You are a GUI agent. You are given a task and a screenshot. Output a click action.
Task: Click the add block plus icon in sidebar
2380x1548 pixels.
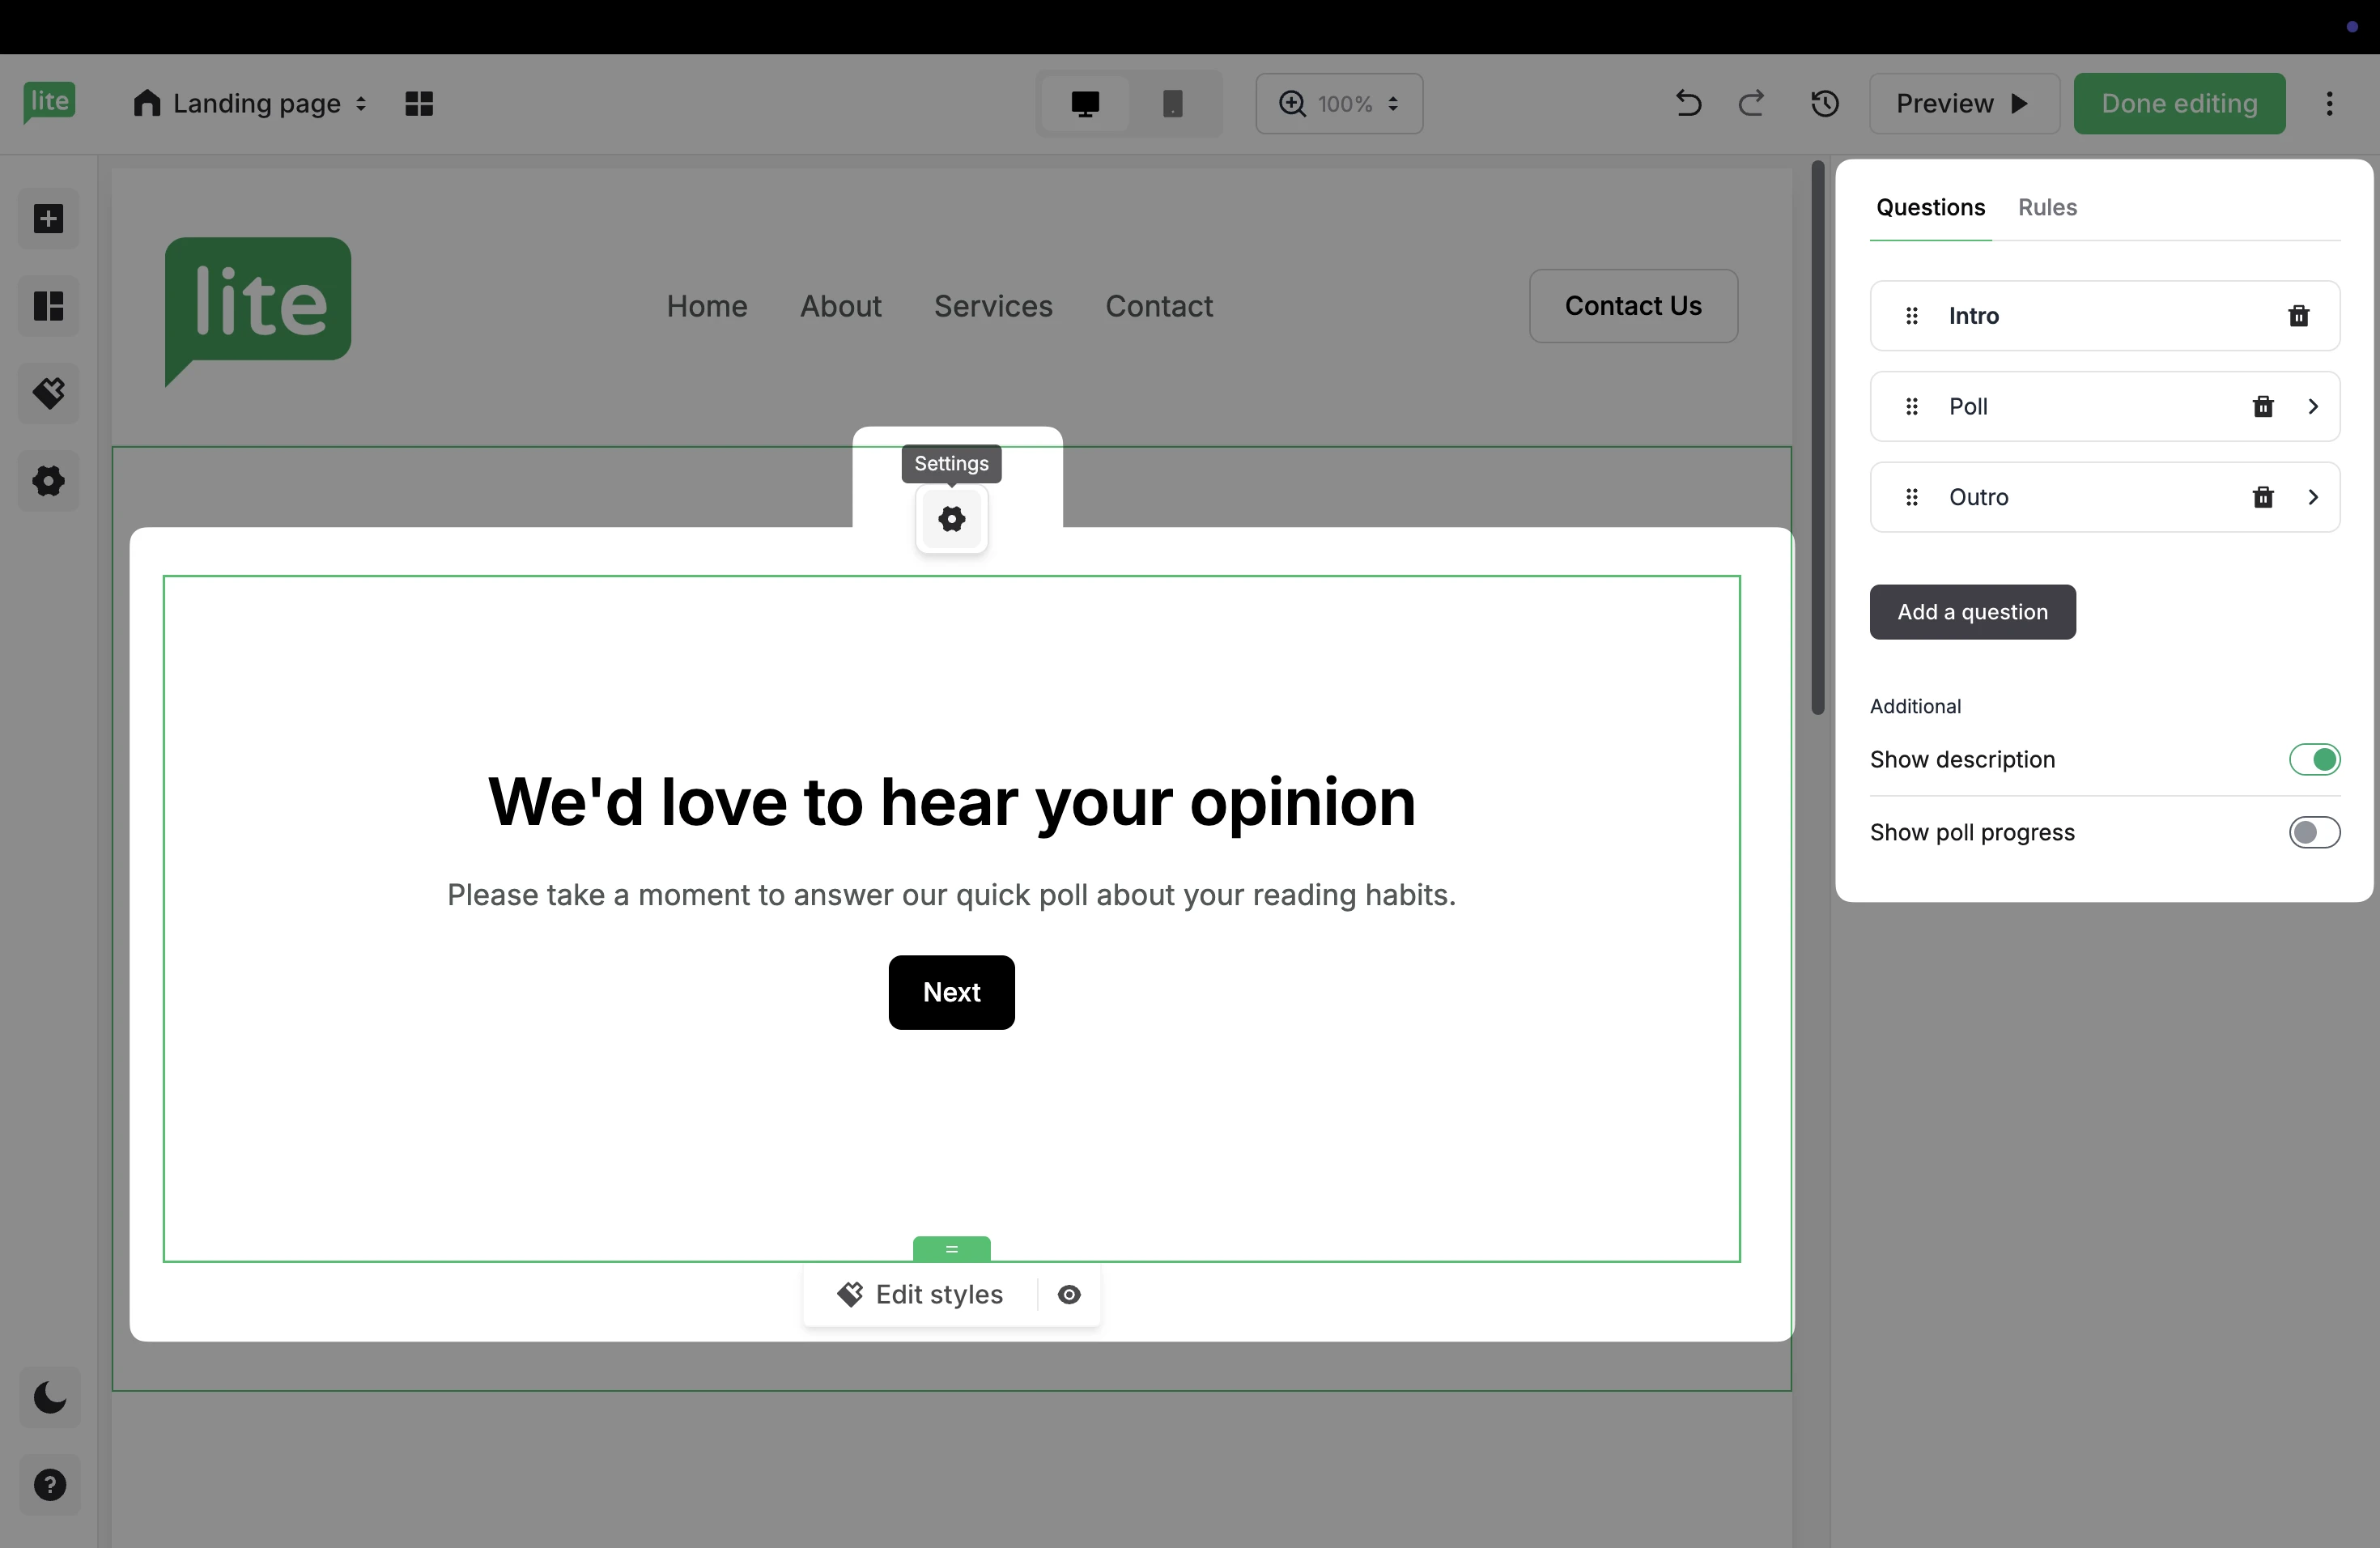[x=48, y=219]
